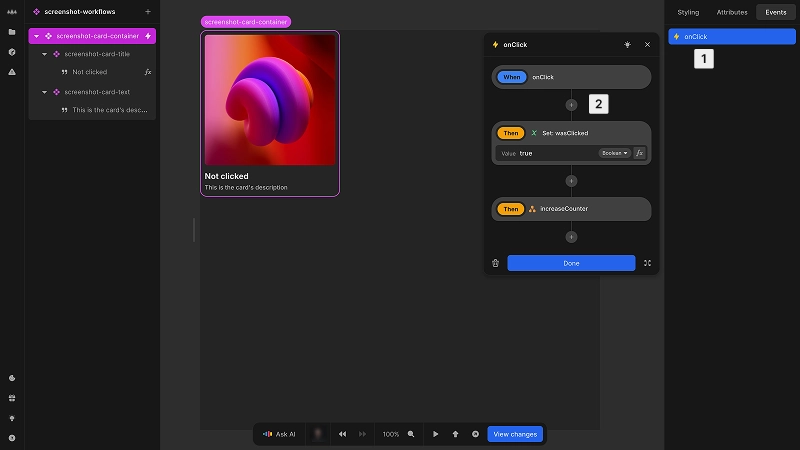Click the View changes button

pos(515,434)
